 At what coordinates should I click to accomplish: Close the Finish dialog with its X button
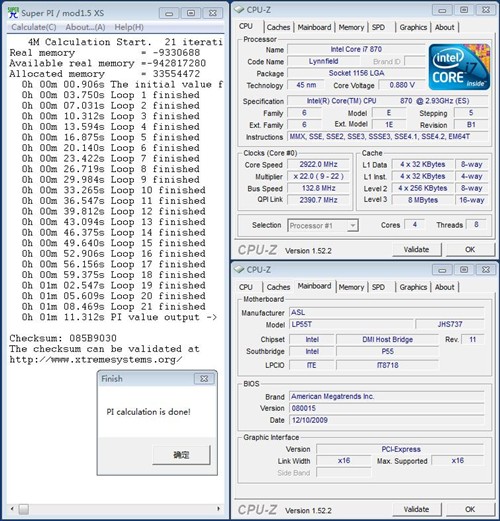(204, 379)
